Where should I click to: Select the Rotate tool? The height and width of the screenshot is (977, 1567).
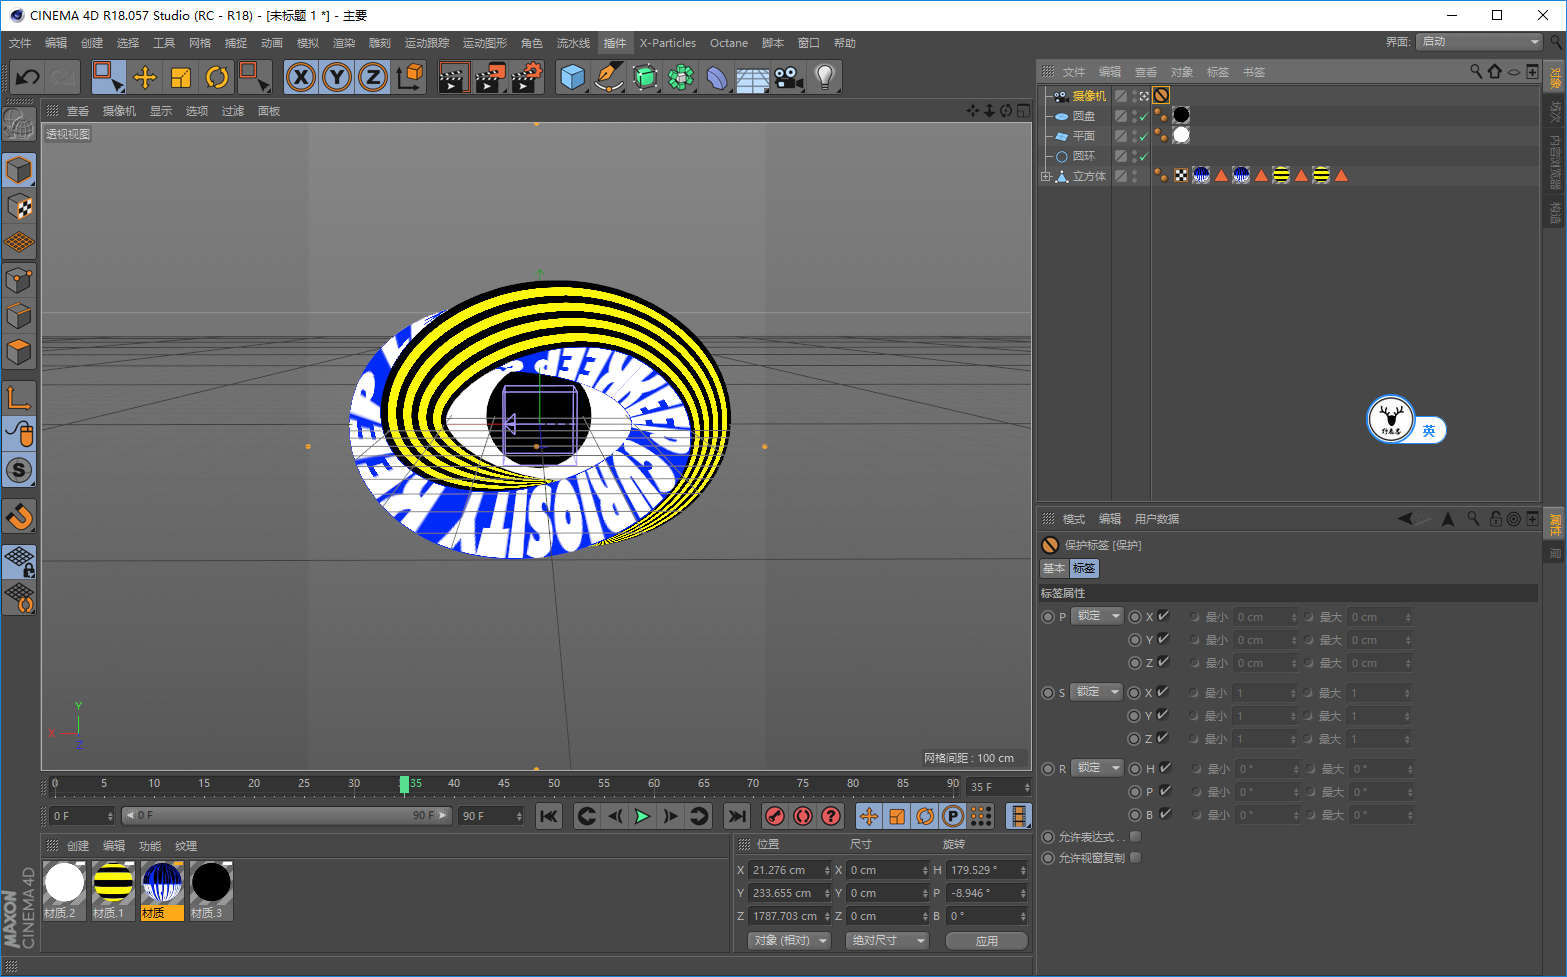pos(217,77)
